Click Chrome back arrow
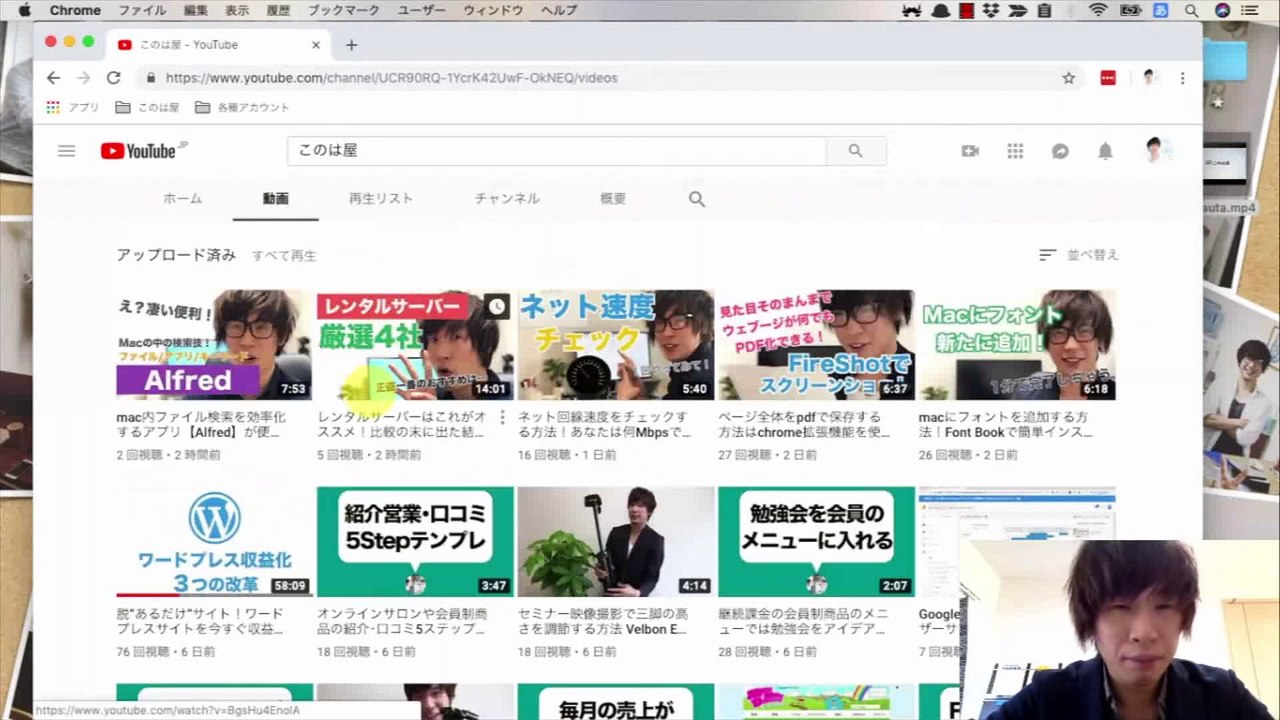Viewport: 1280px width, 720px height. 53,78
